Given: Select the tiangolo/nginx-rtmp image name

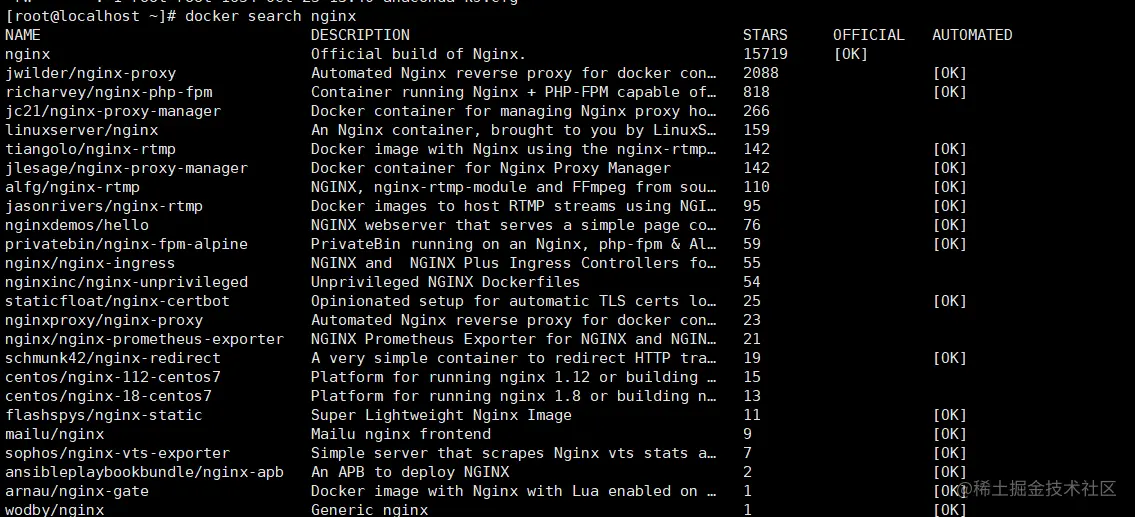Looking at the screenshot, I should (x=90, y=149).
